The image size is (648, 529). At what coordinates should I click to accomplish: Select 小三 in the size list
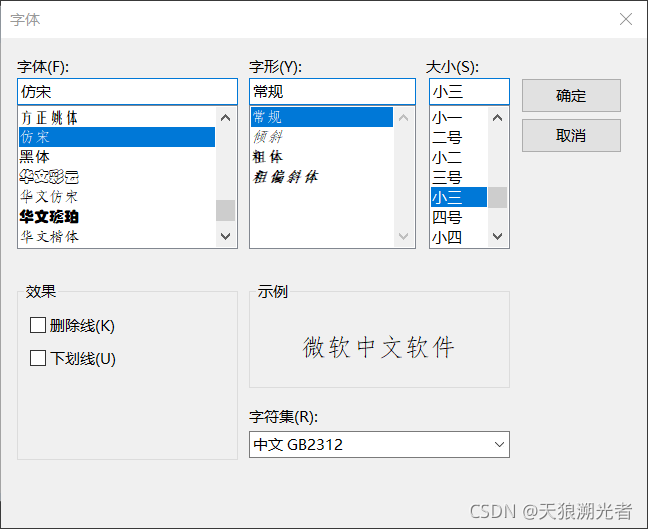(x=459, y=197)
